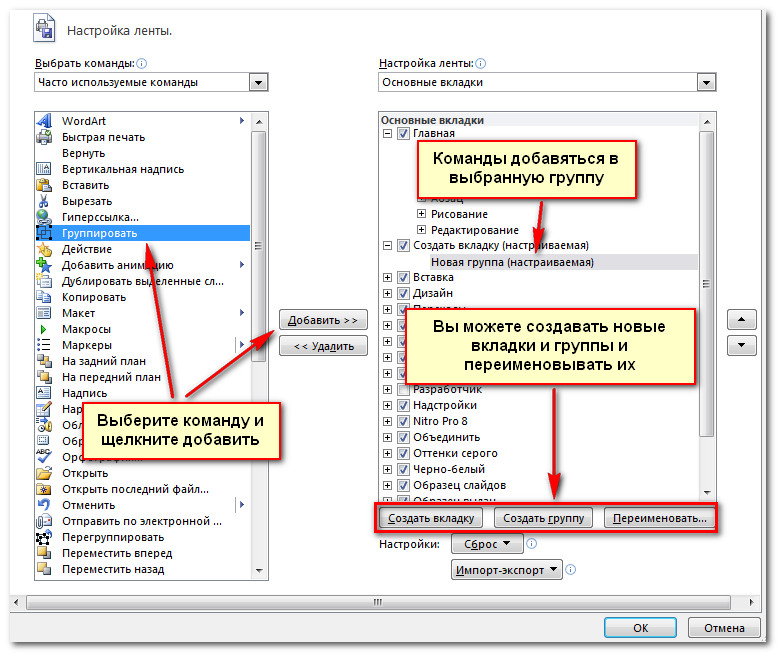The image size is (777, 653).
Task: Expand the Рисование group node
Action: tap(421, 214)
